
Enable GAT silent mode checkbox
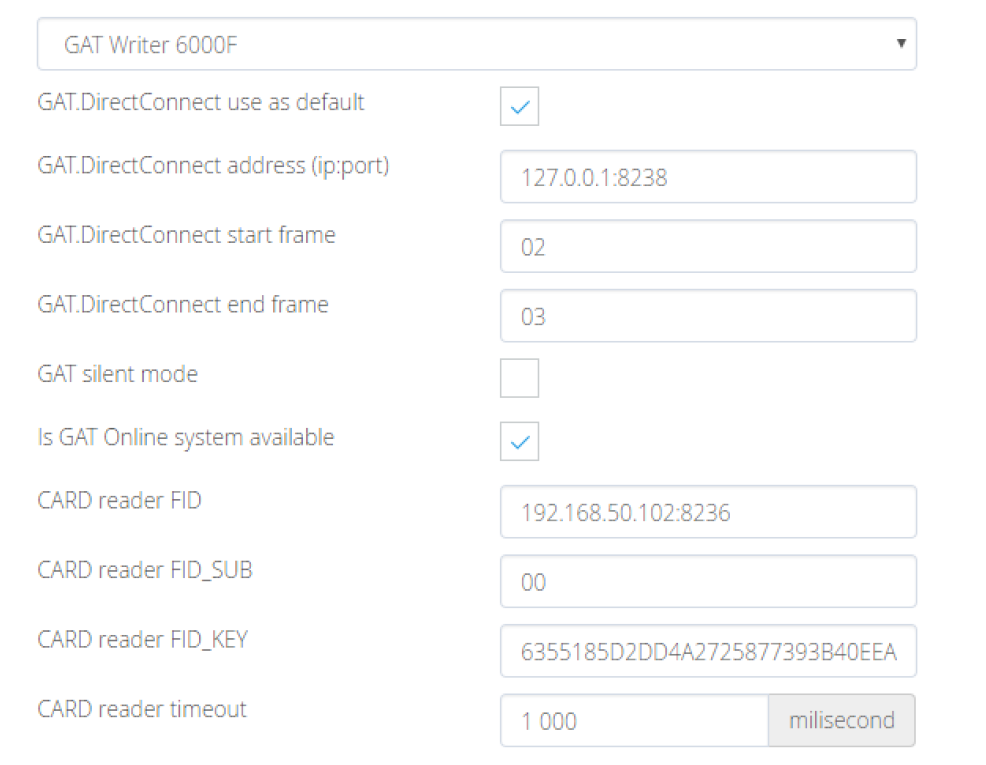click(x=519, y=378)
